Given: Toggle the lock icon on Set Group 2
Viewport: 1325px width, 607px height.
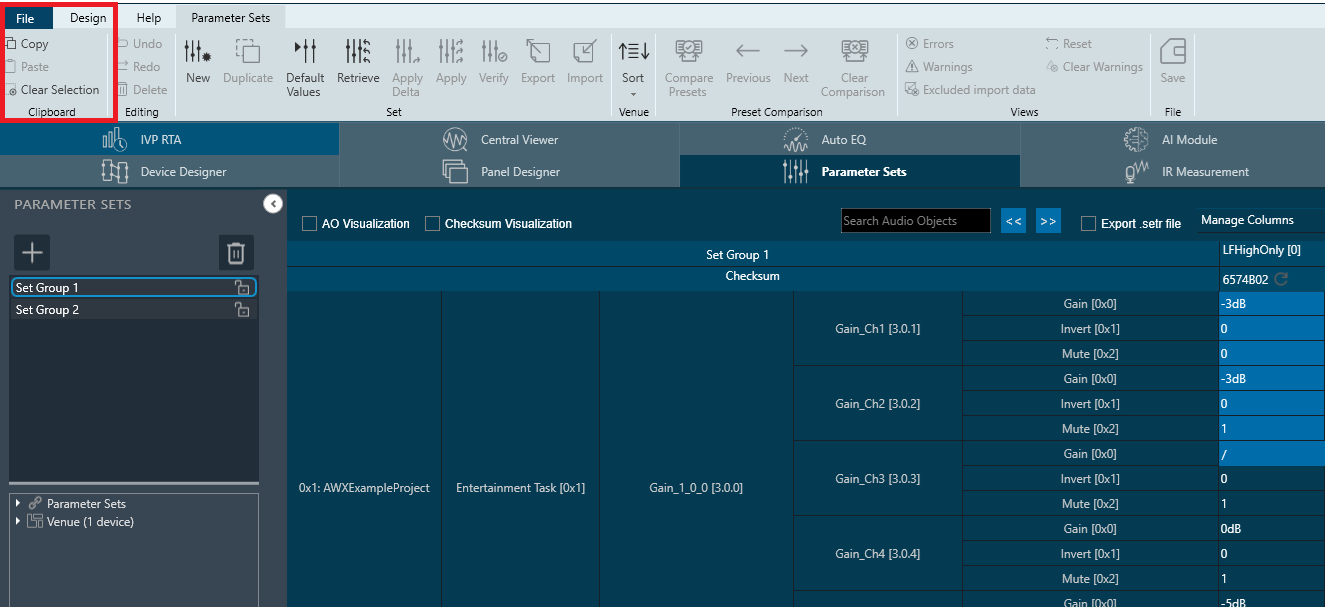Looking at the screenshot, I should tap(242, 310).
